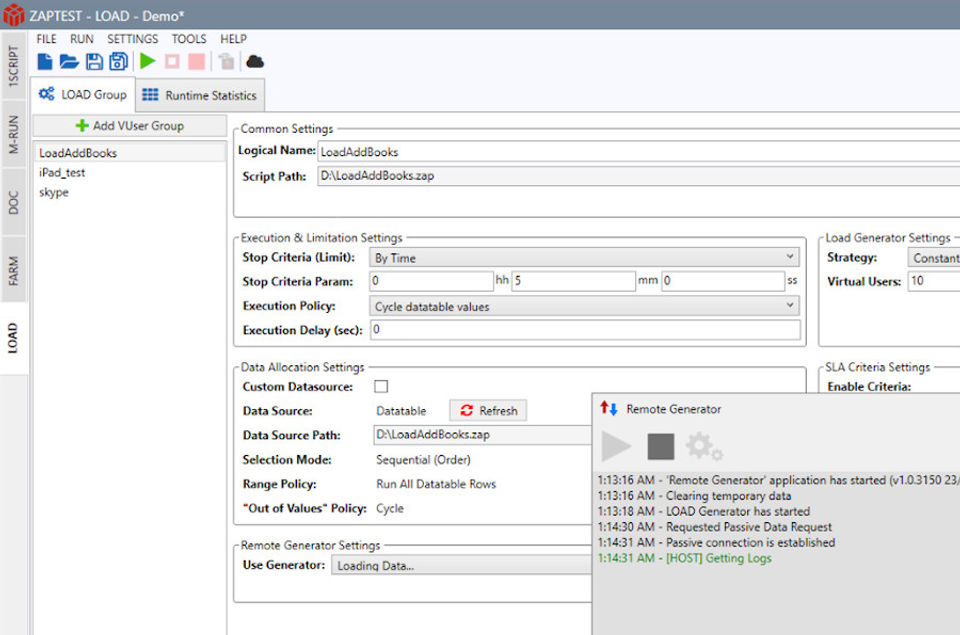This screenshot has width=960, height=635.
Task: Click the Add VUser Group button
Action: 129,126
